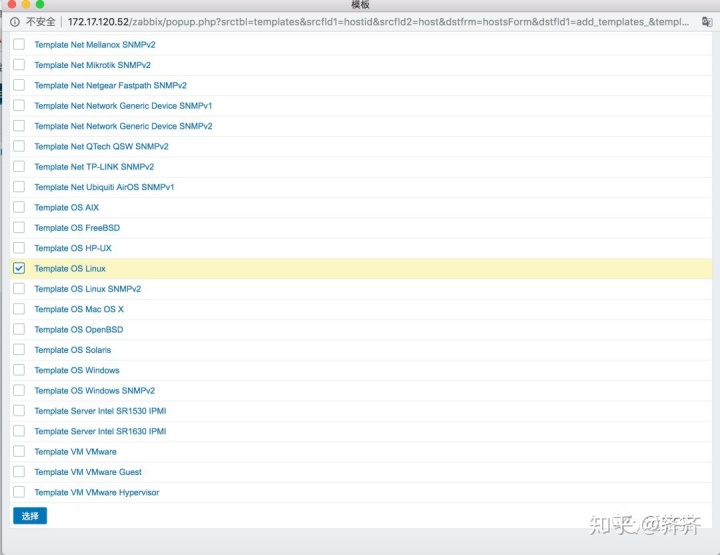Open Template OS HP-UX link
The height and width of the screenshot is (555, 720).
click(x=73, y=248)
